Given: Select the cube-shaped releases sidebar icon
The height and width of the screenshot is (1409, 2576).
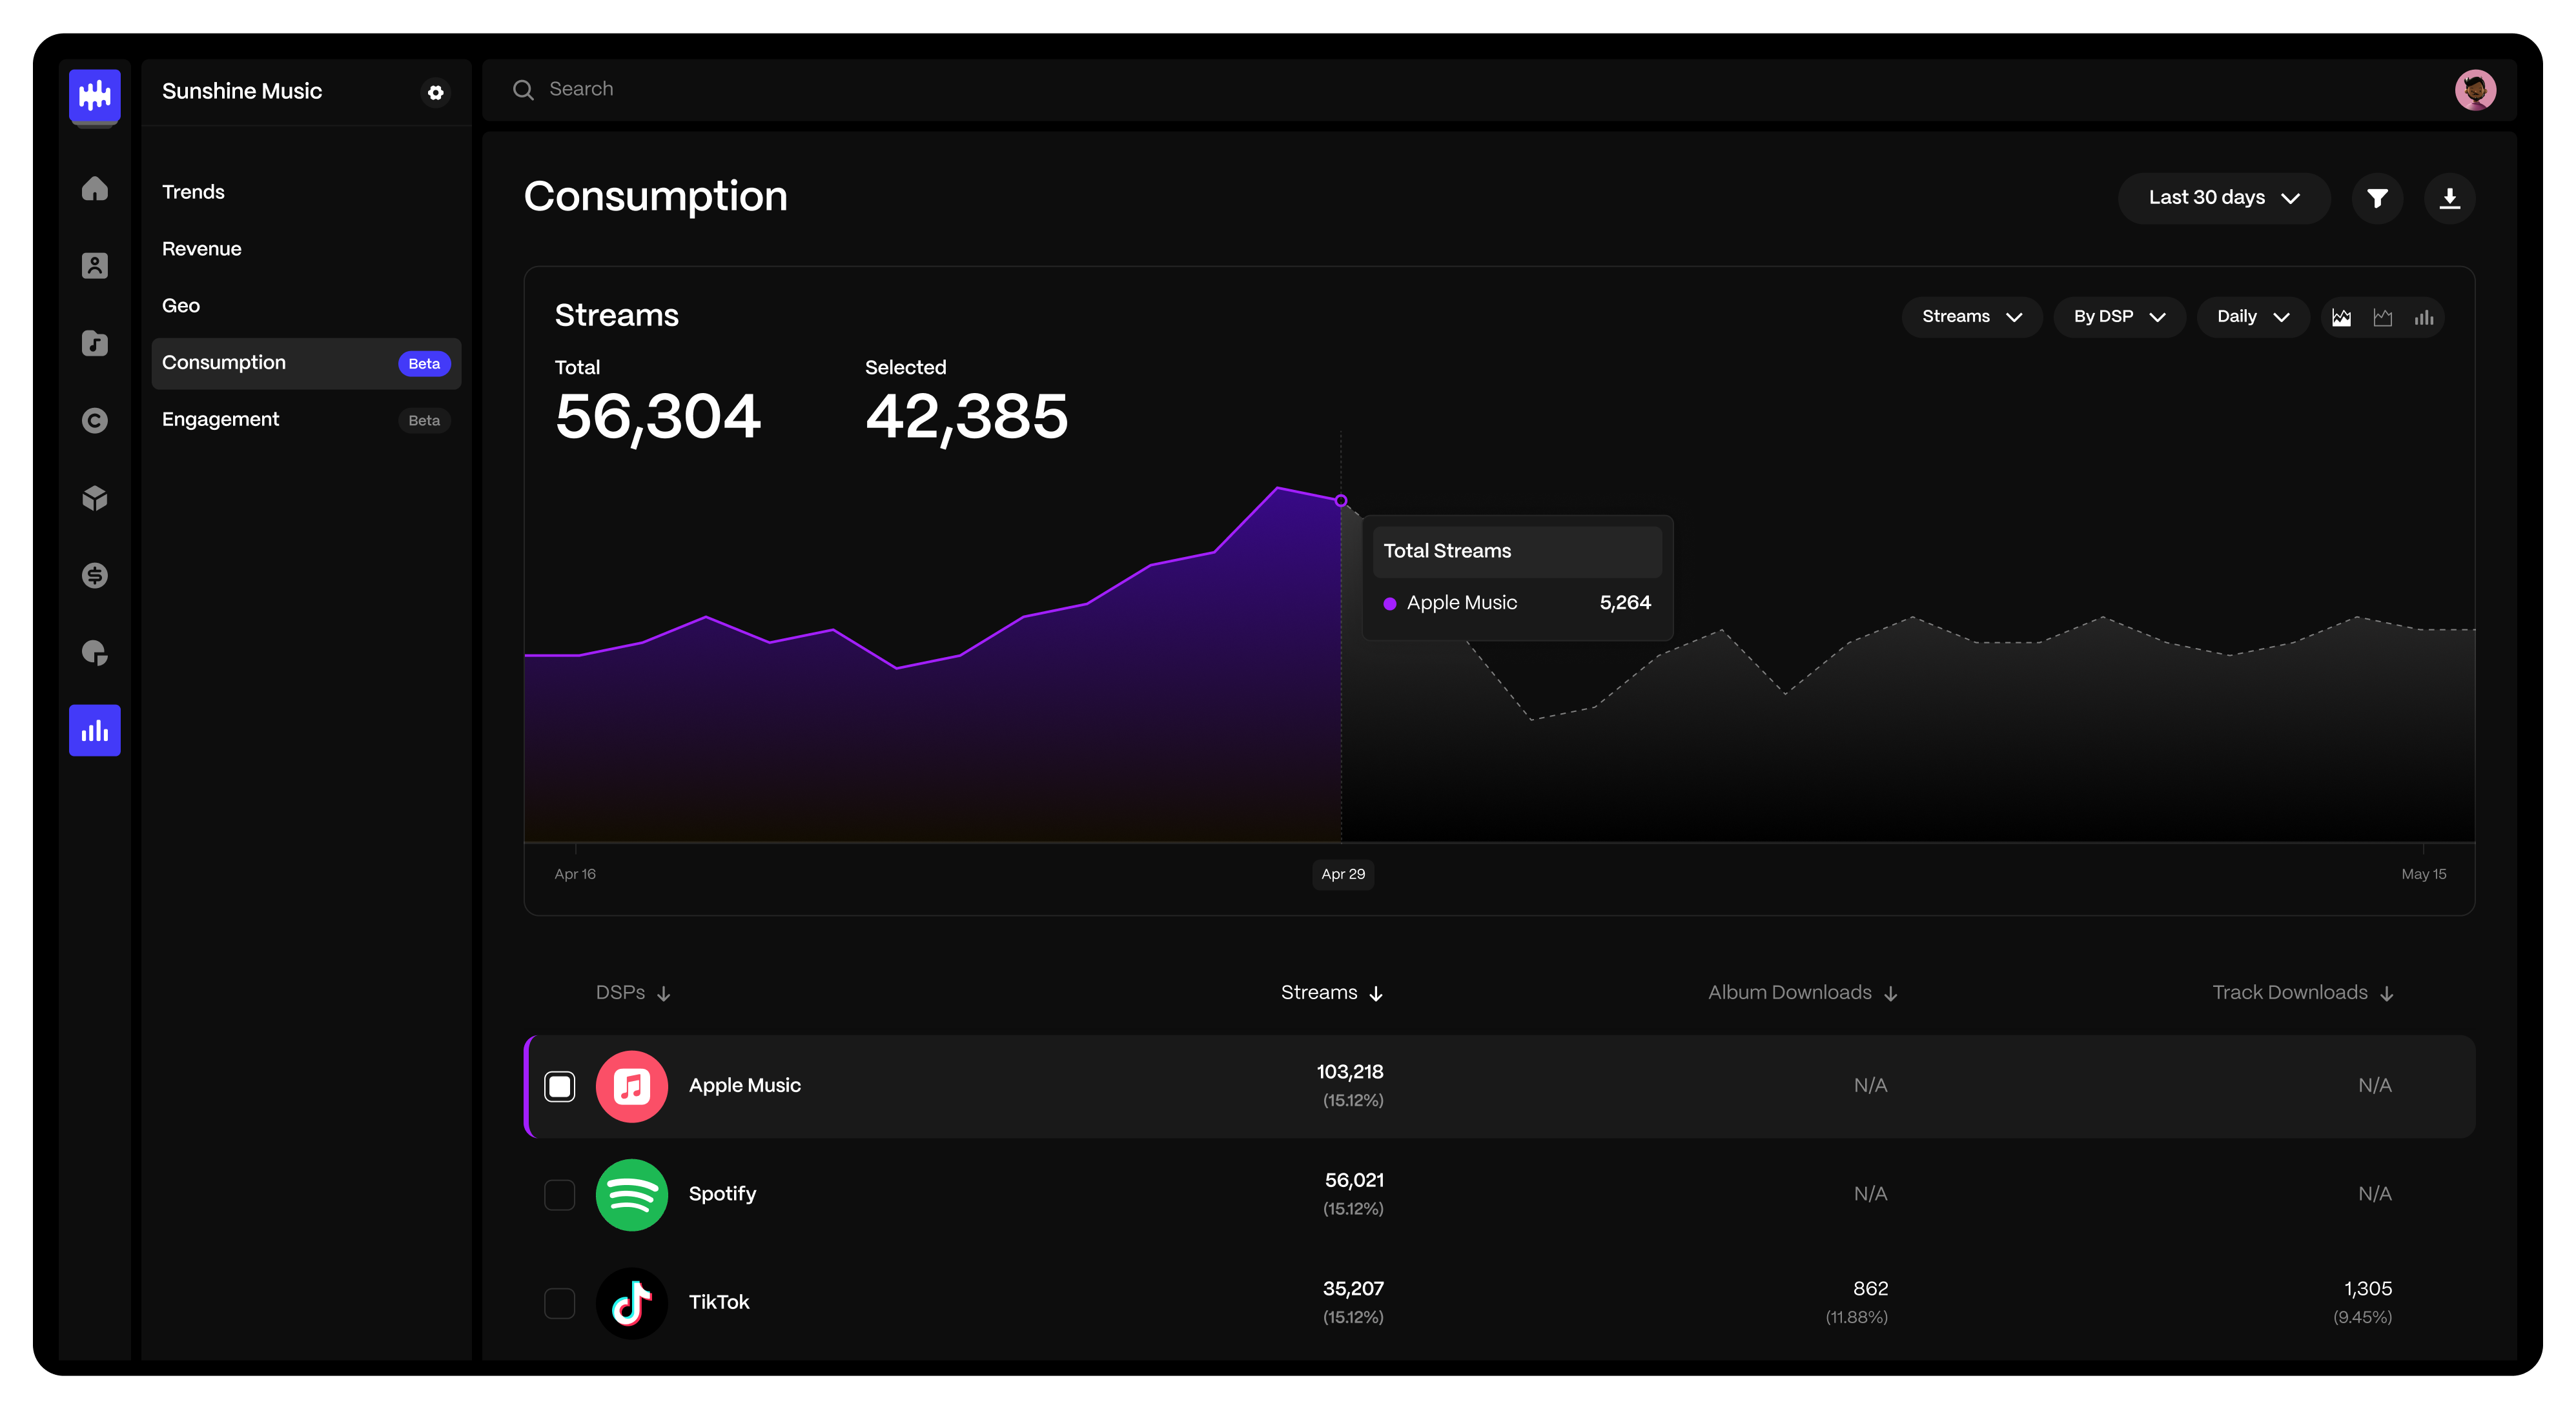Looking at the screenshot, I should pos(95,498).
